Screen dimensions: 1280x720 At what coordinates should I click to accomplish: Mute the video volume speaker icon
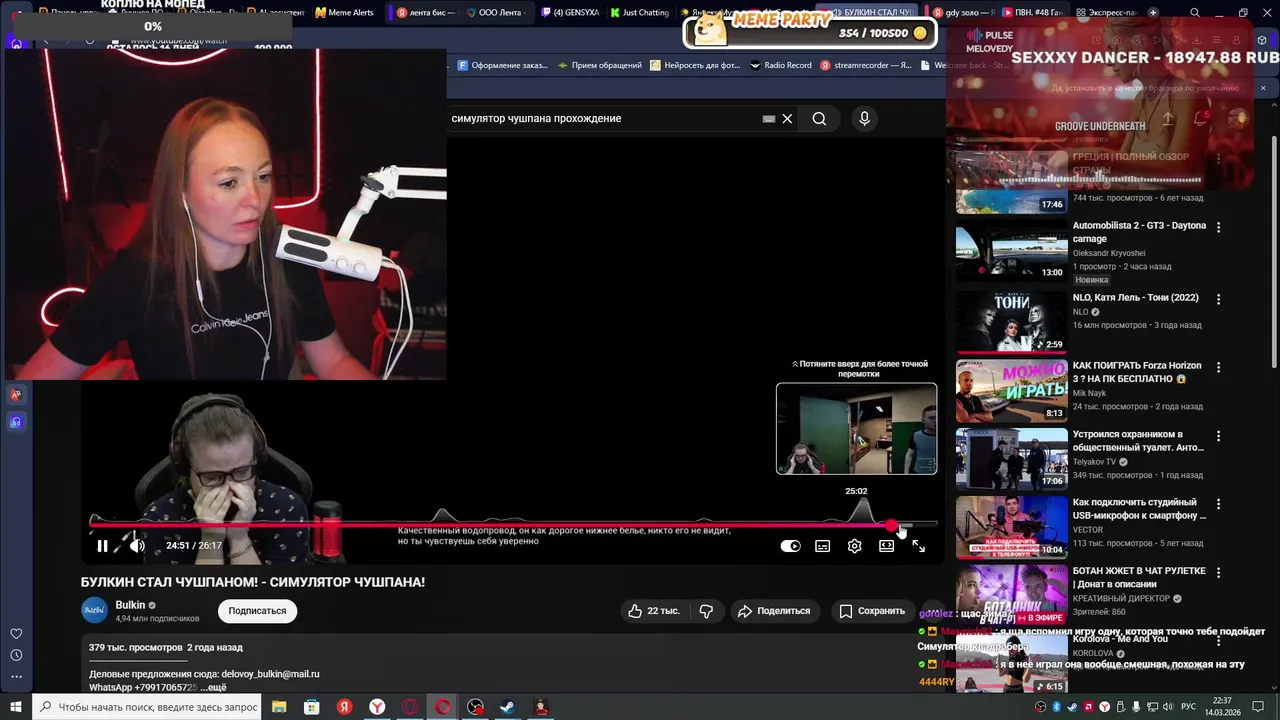pos(137,546)
